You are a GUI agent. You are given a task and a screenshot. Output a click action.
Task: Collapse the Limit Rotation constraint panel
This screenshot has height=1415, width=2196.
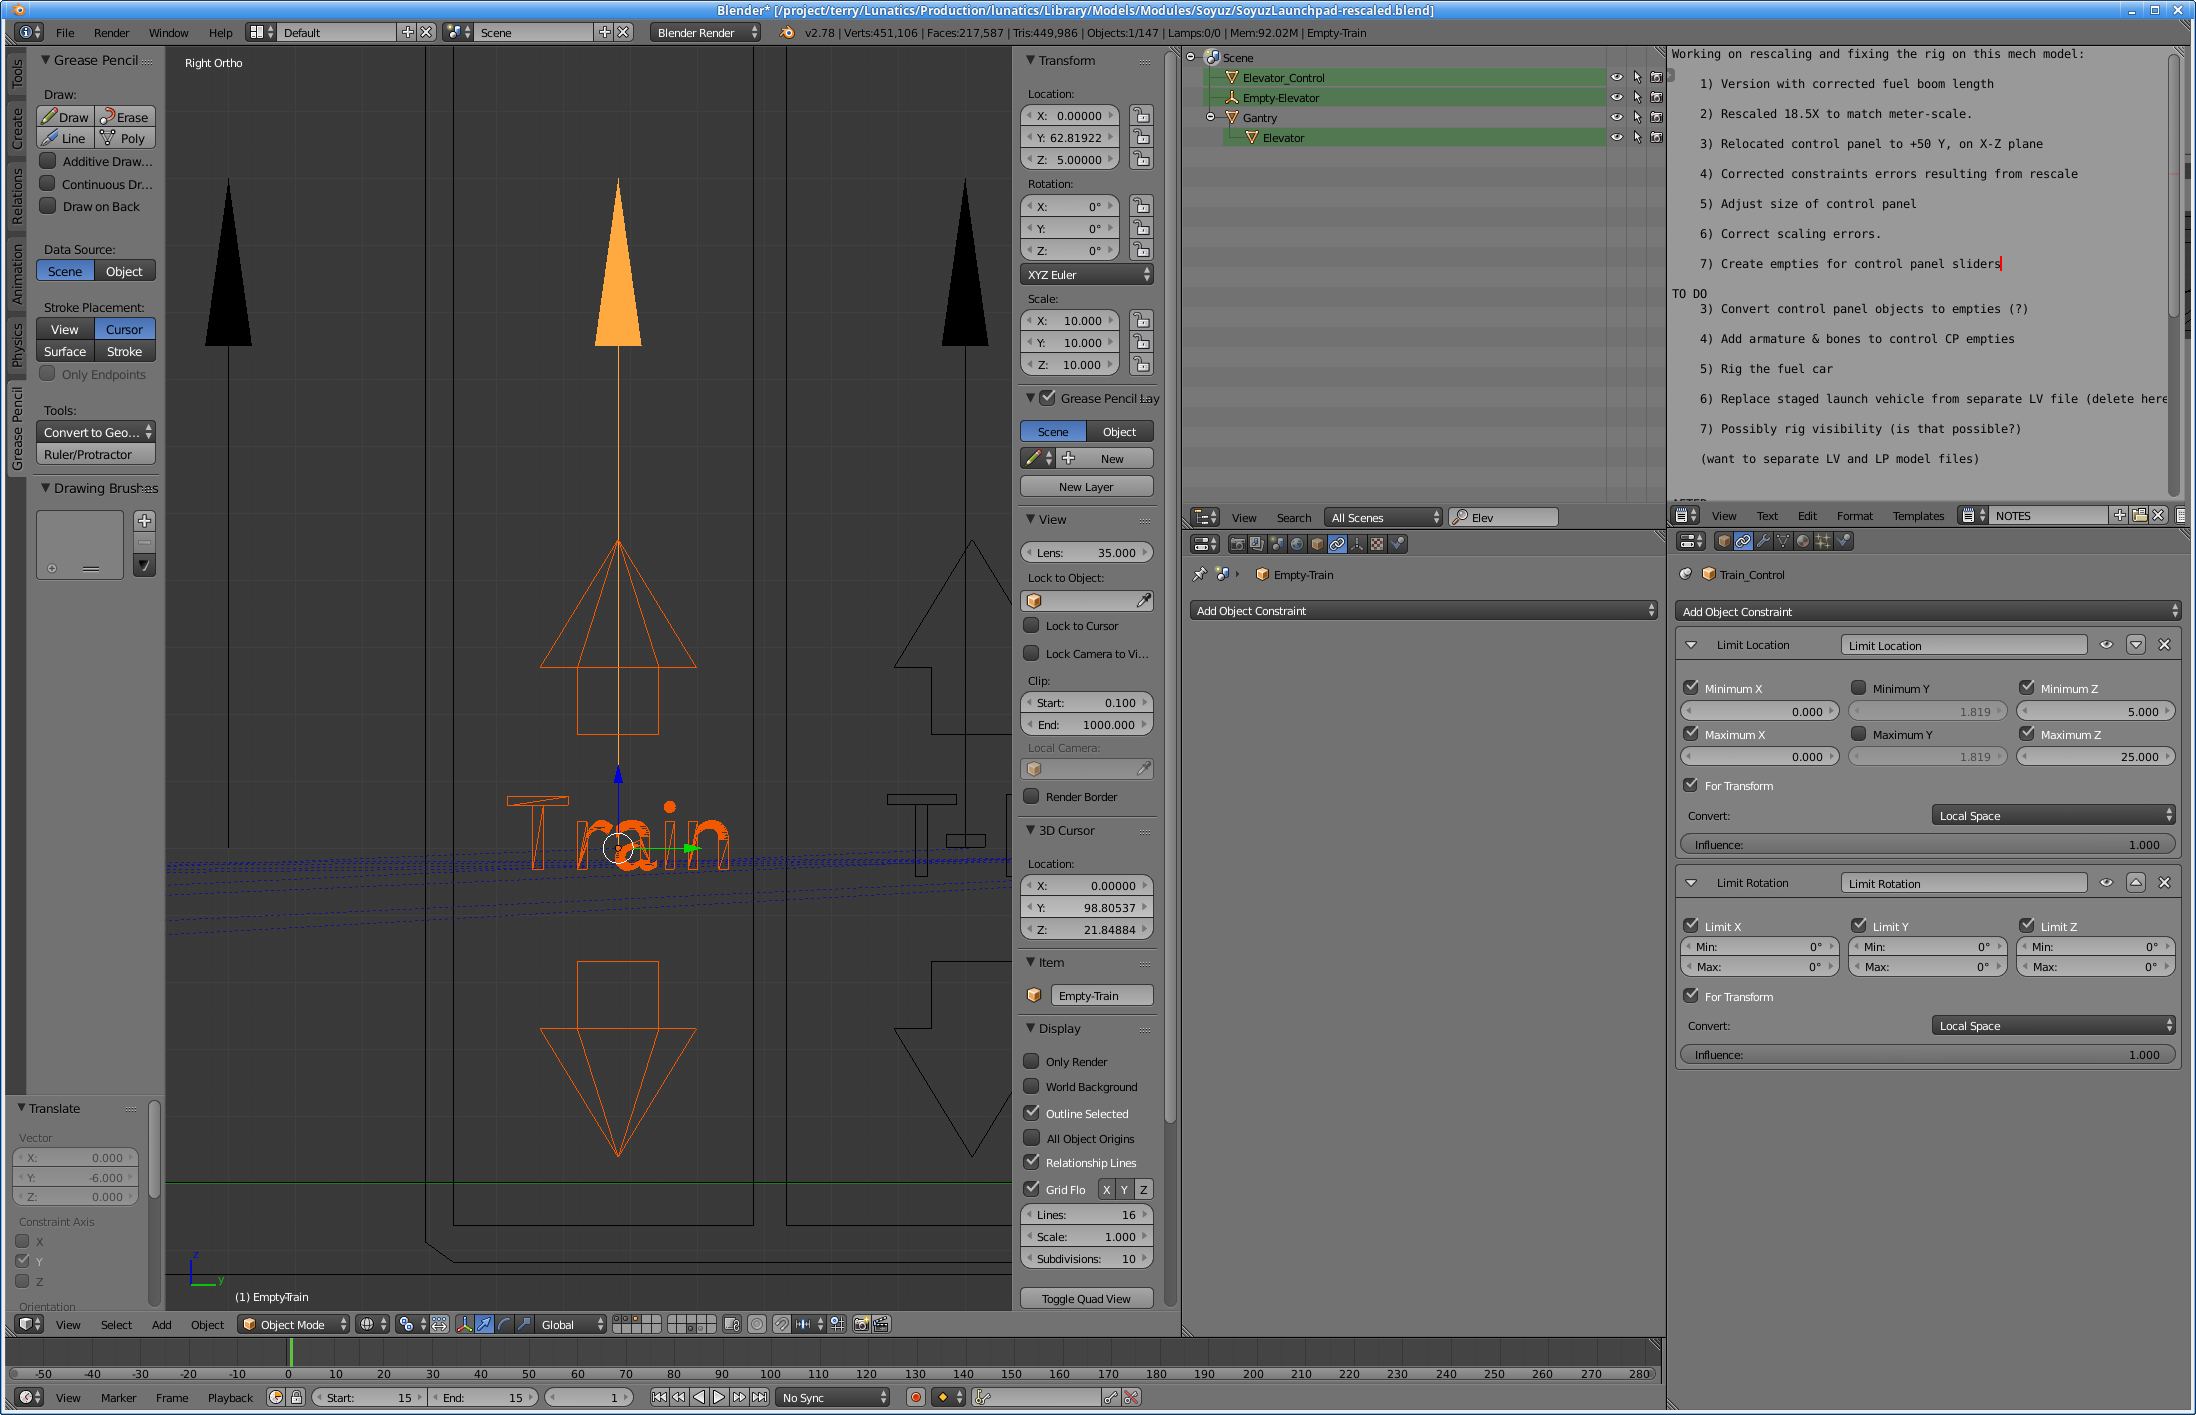coord(1691,883)
